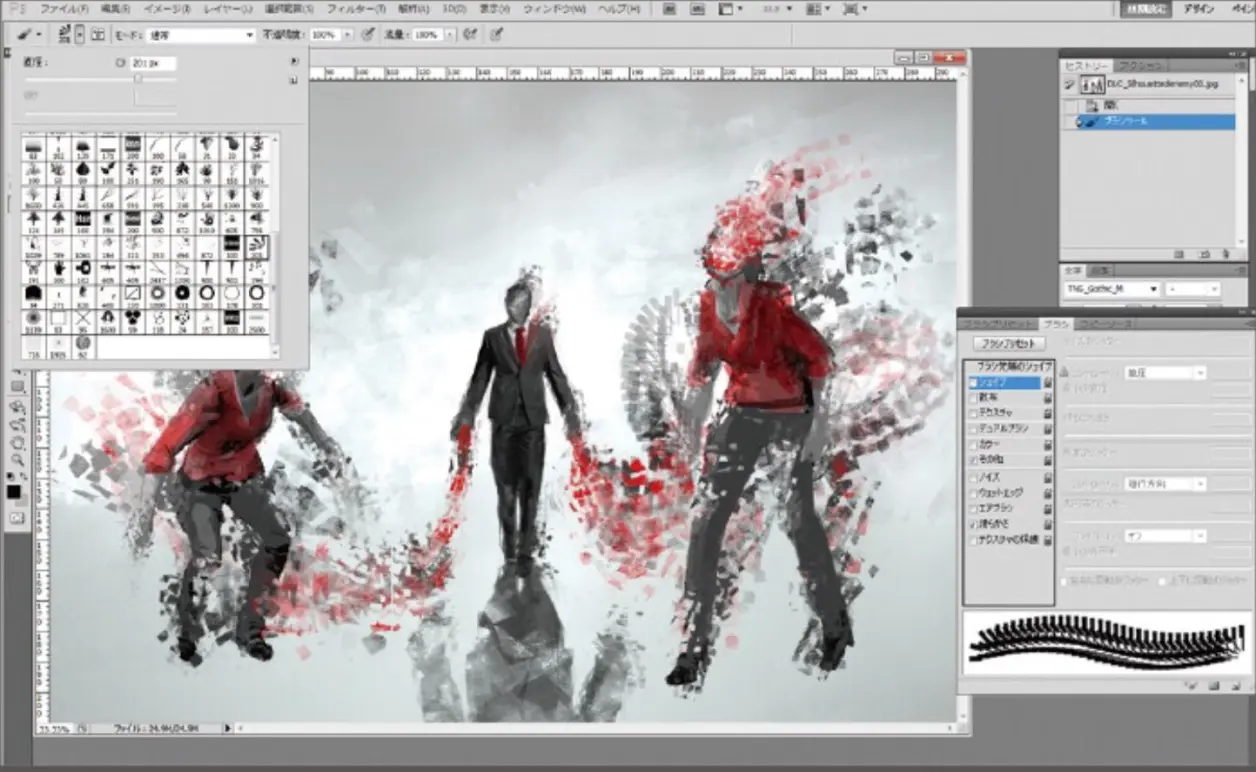Viewport: 1256px width, 772px height.
Task: Open the Filter (フィルター) menu
Action: click(356, 8)
